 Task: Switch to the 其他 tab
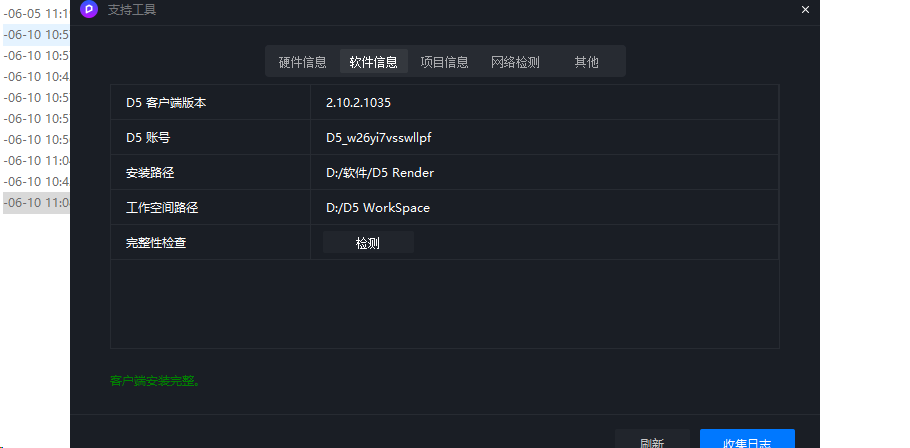[586, 62]
